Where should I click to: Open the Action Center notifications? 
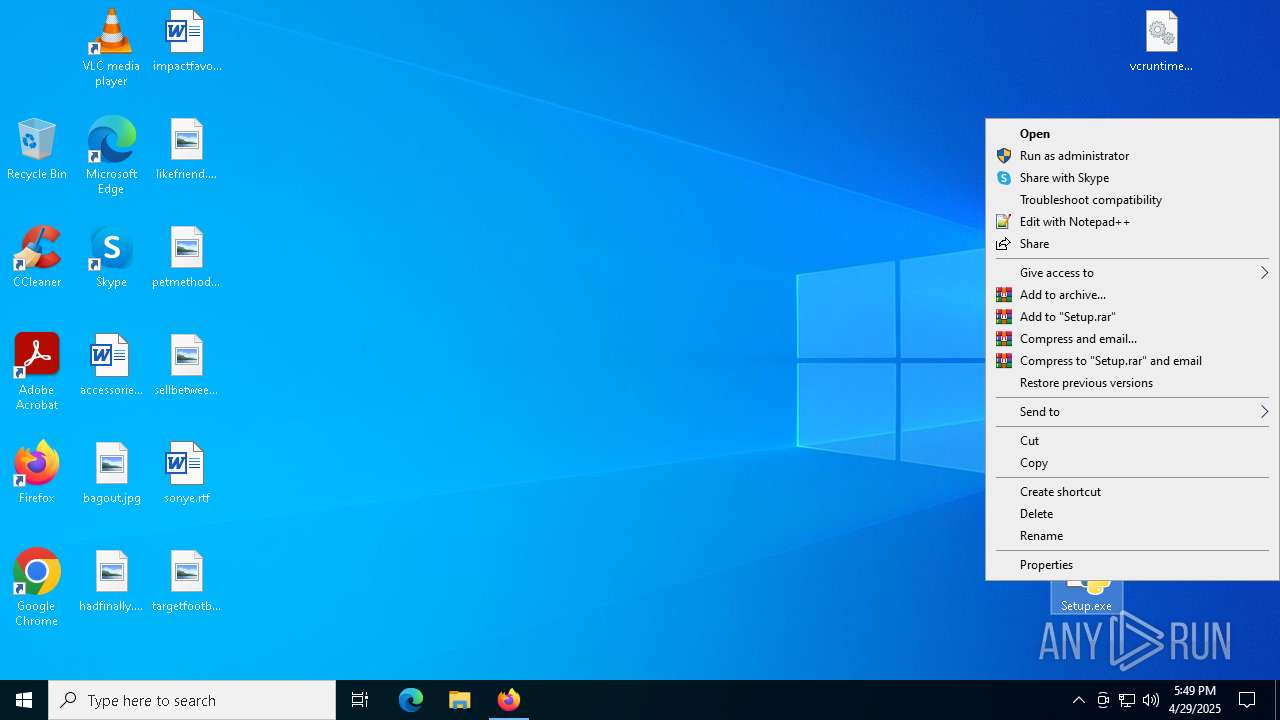1247,700
